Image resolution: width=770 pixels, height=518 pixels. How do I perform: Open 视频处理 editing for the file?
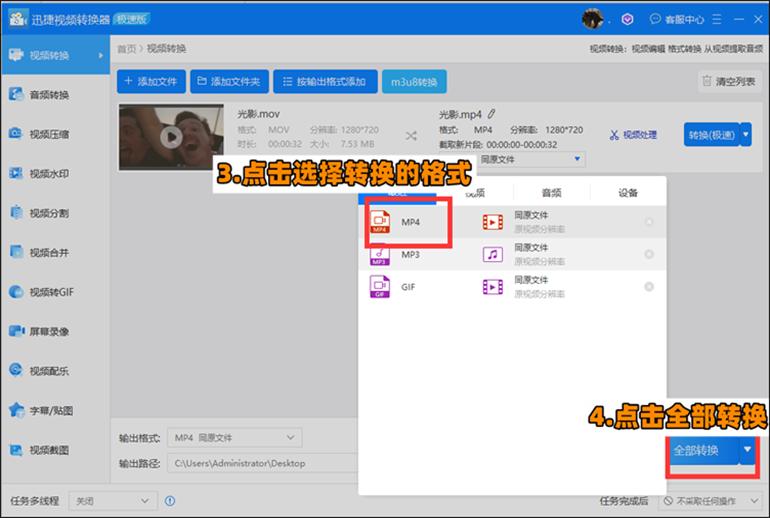click(633, 135)
